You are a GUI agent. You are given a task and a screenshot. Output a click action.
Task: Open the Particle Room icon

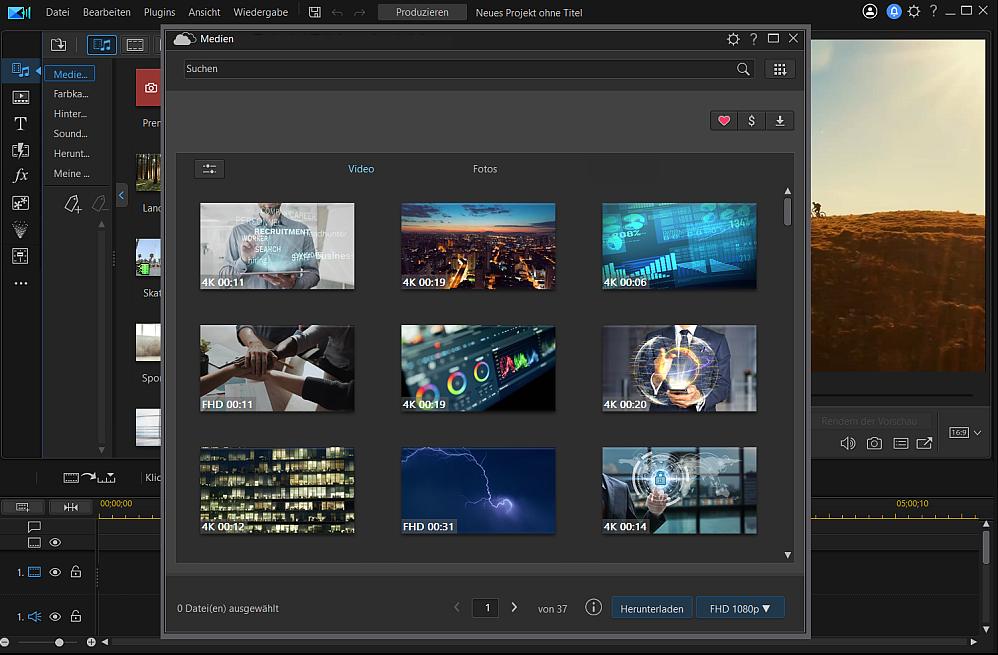tap(20, 229)
